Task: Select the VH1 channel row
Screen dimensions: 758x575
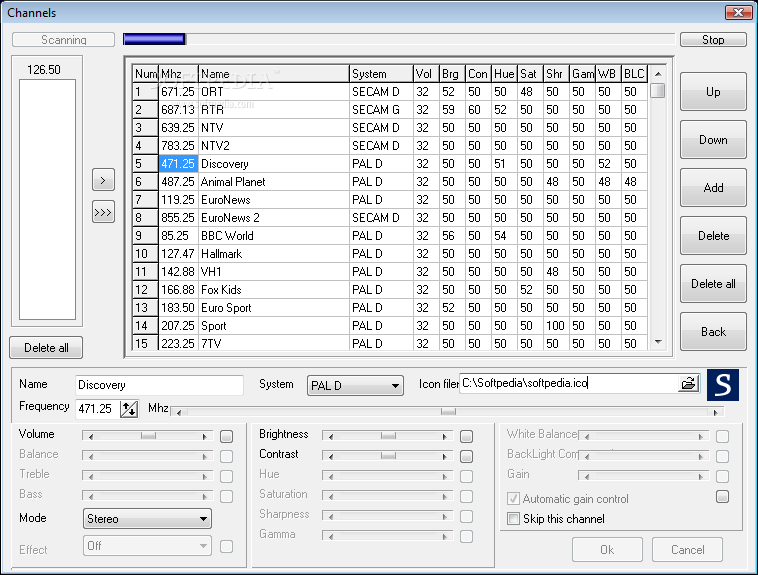Action: [x=390, y=272]
